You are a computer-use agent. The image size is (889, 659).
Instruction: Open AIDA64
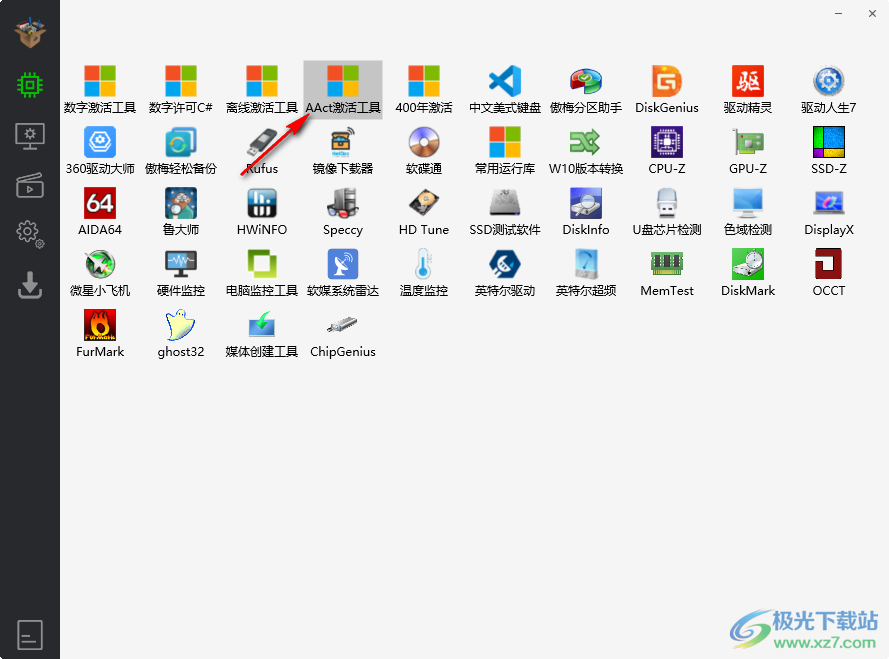[x=100, y=212]
